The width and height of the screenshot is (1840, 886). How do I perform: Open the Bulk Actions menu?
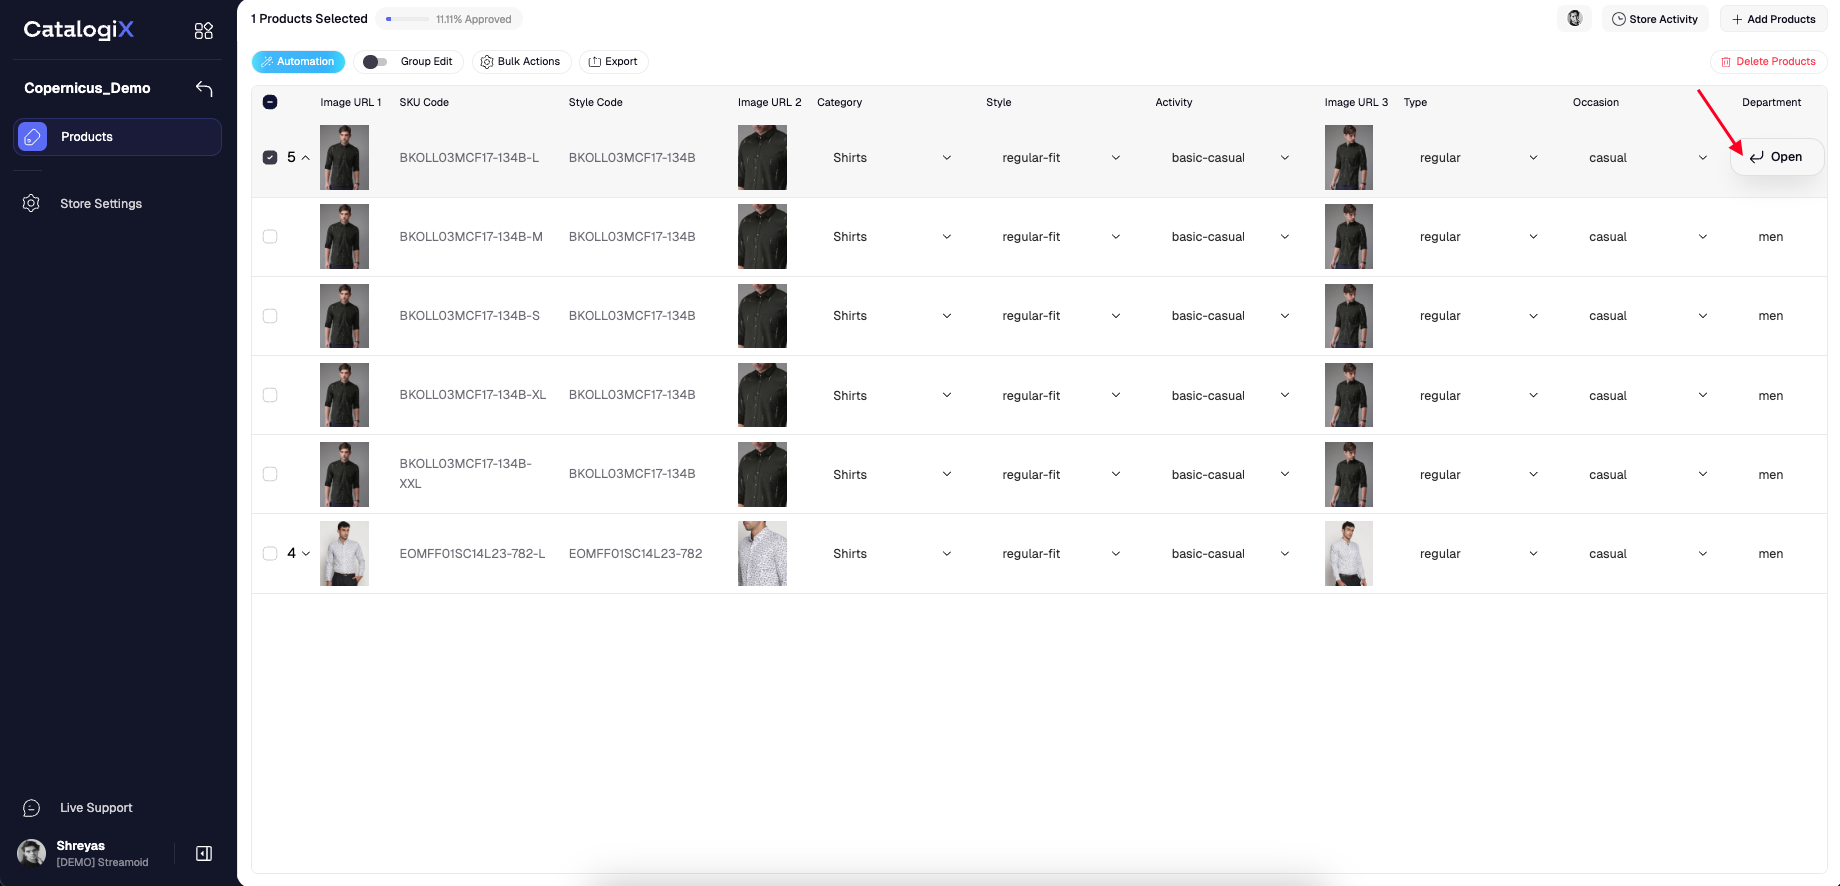pyautogui.click(x=521, y=62)
